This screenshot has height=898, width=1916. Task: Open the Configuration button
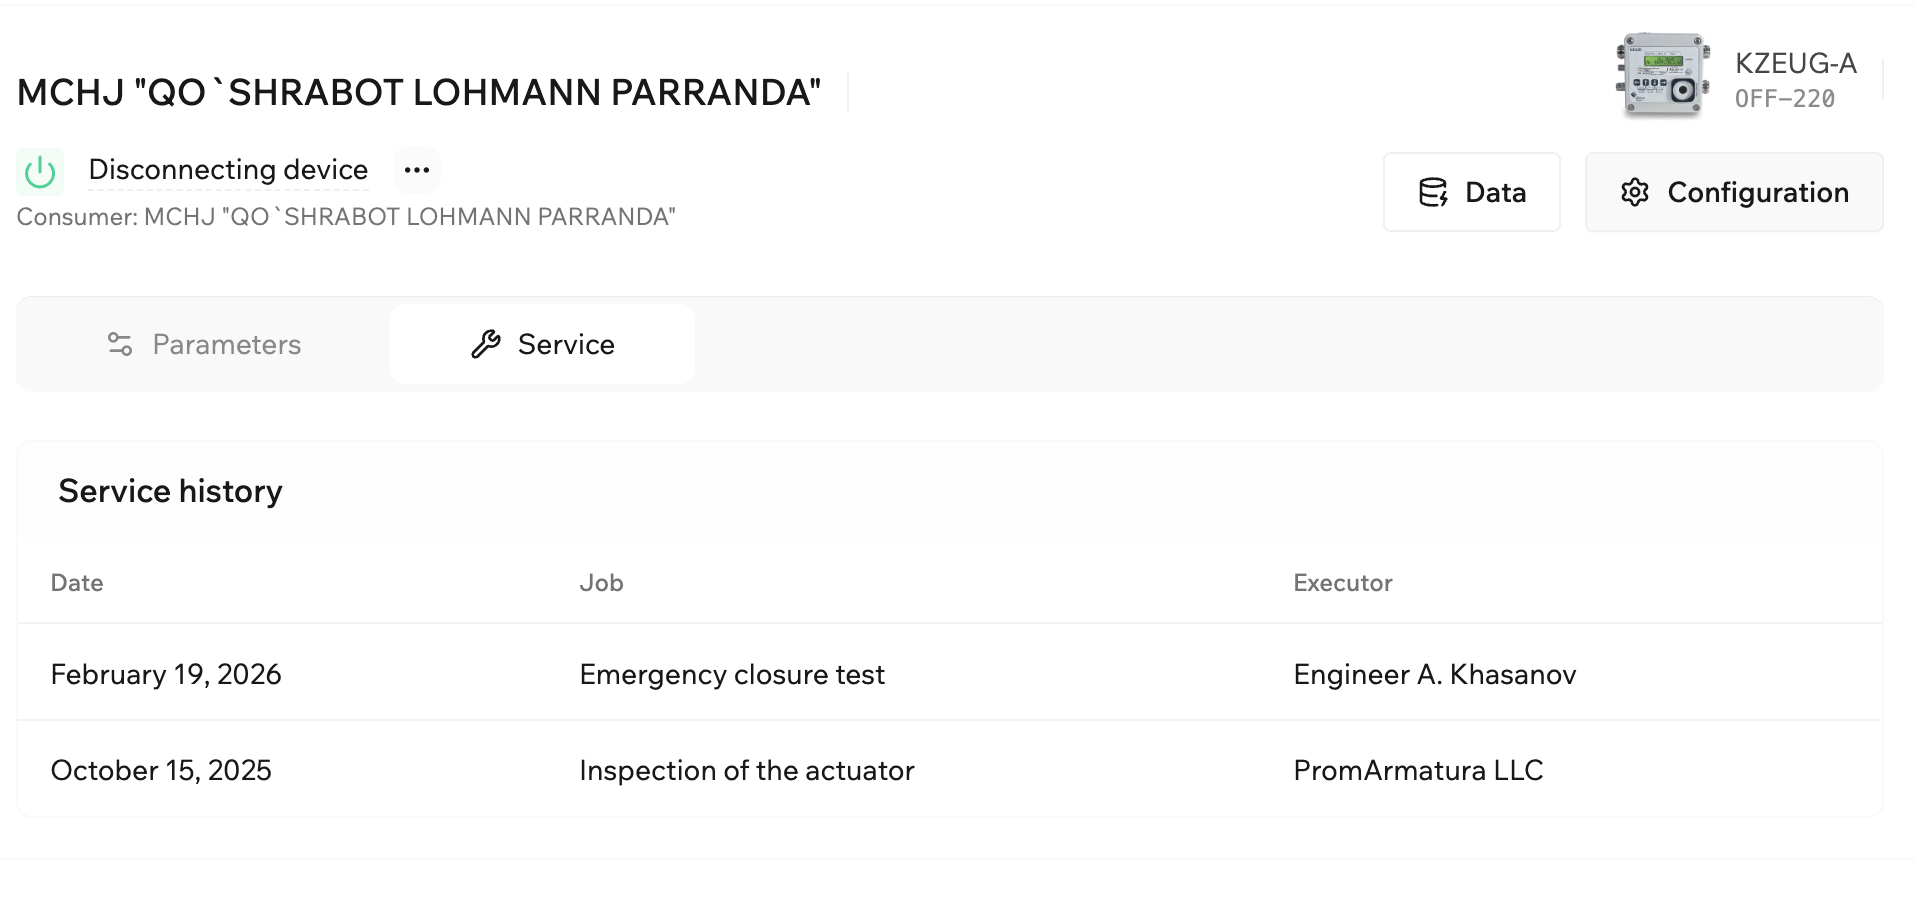pos(1733,192)
